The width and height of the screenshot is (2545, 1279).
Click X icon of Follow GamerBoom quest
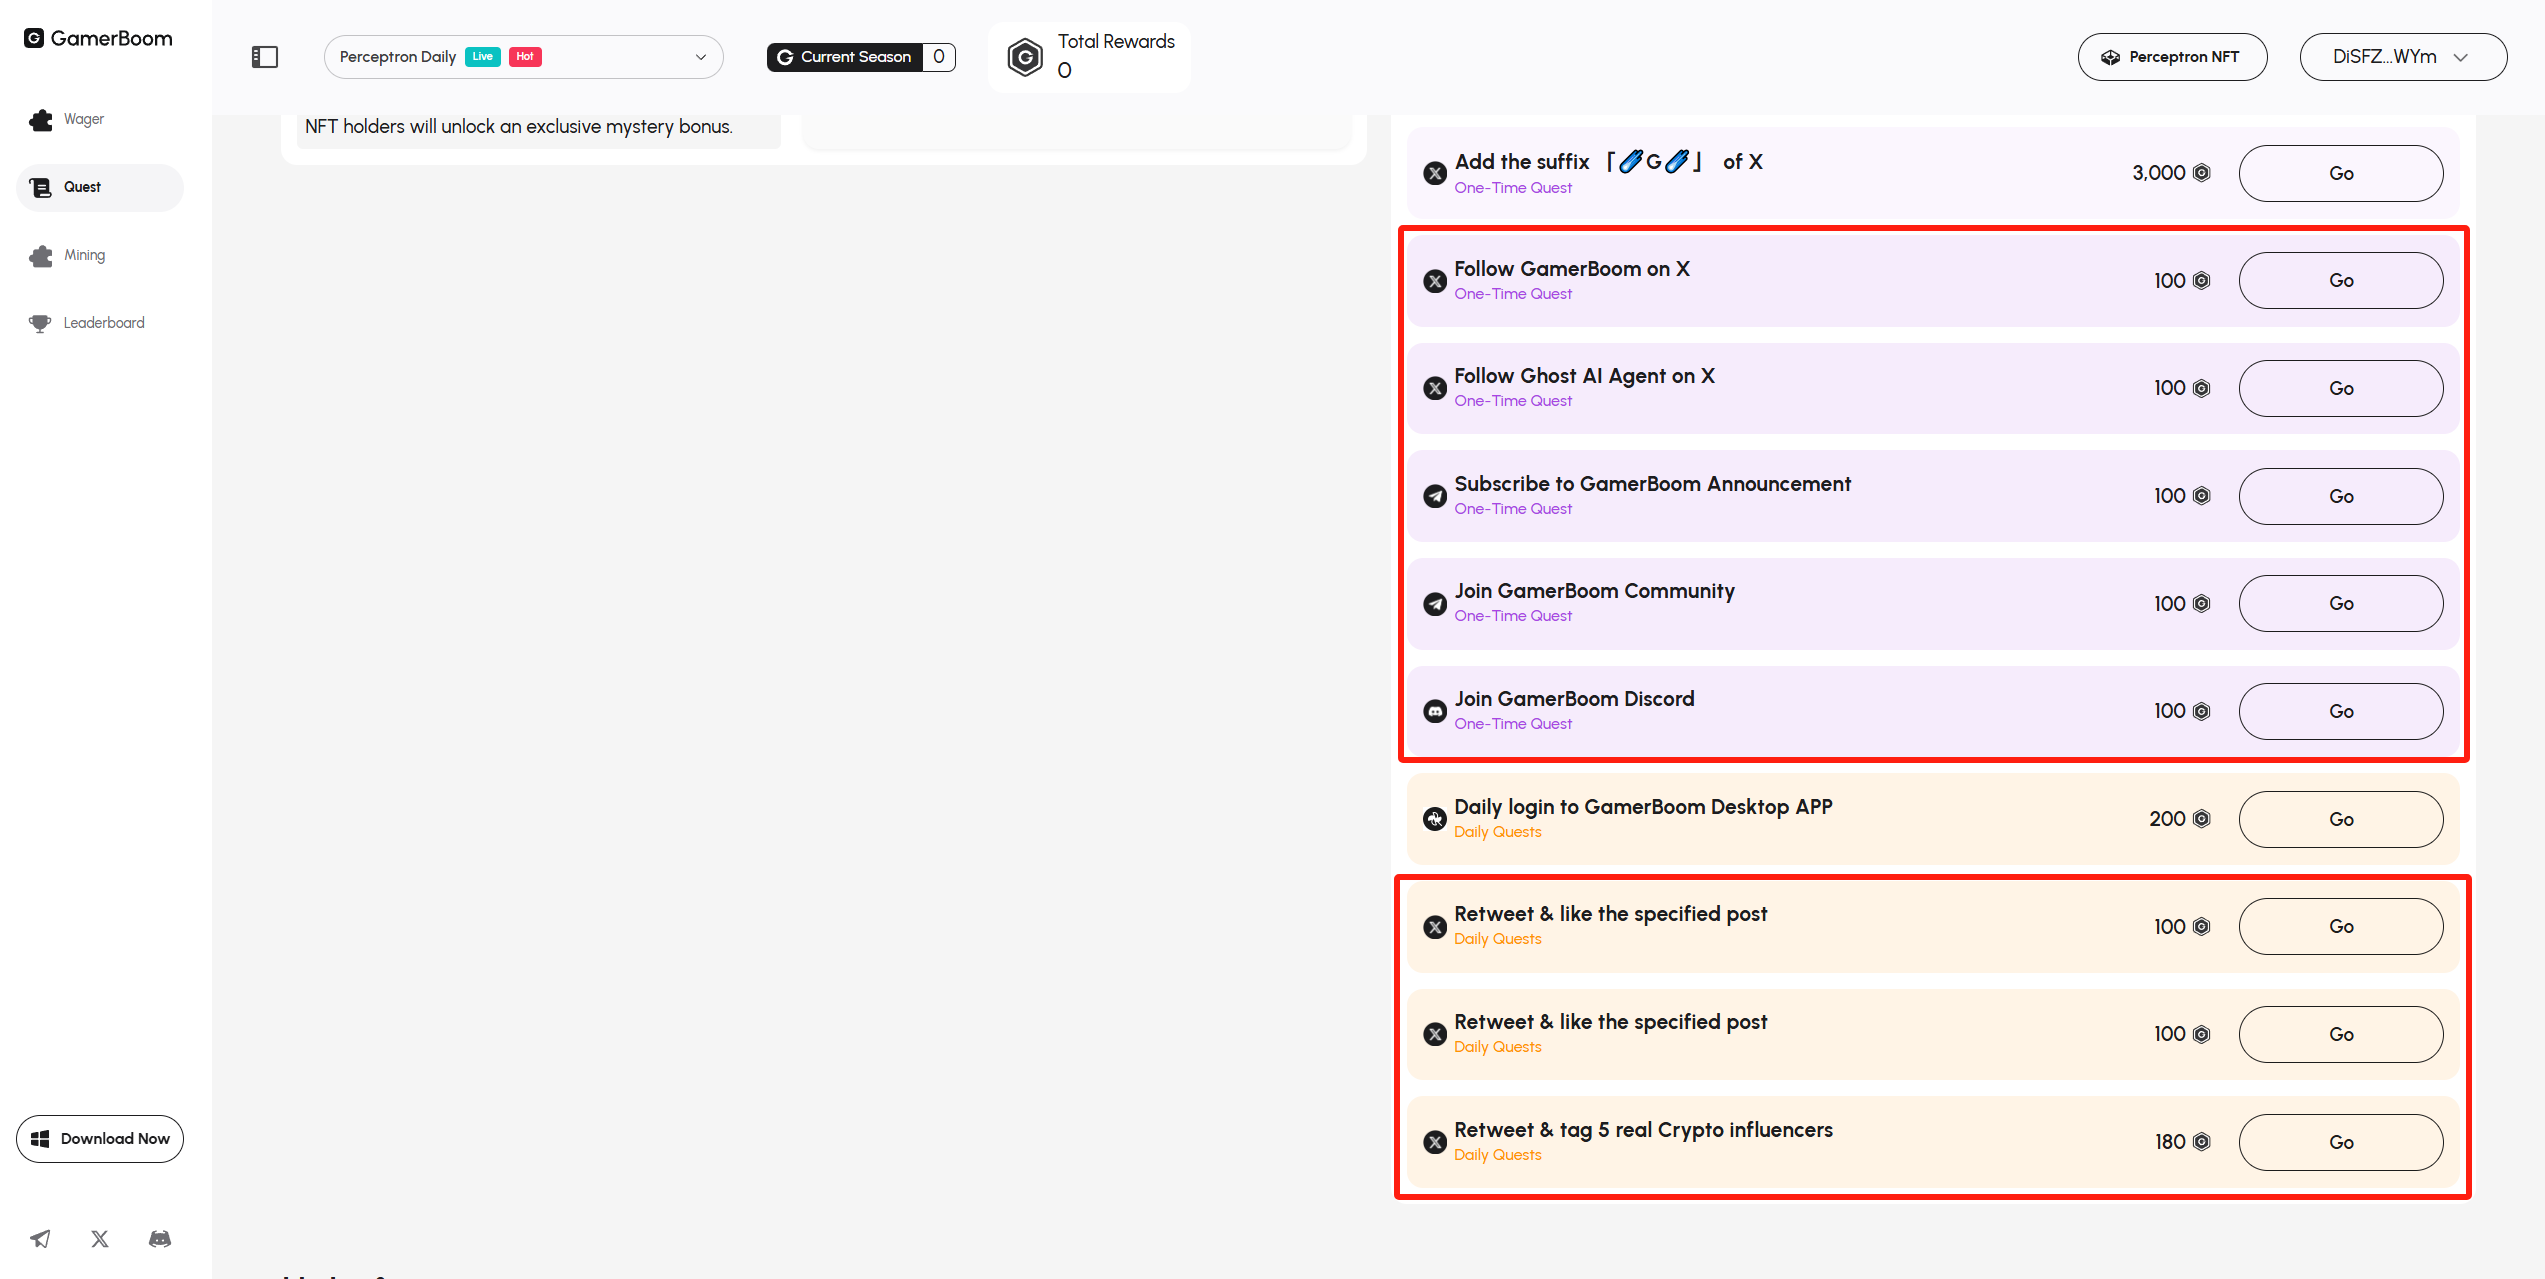pos(1435,281)
